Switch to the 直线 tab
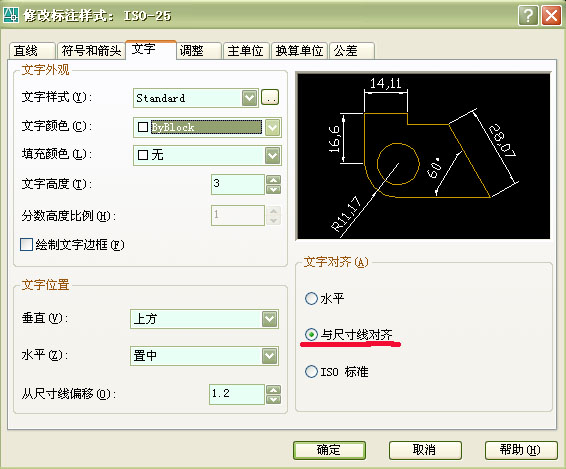Screen dimensions: 566x469 pos(32,51)
